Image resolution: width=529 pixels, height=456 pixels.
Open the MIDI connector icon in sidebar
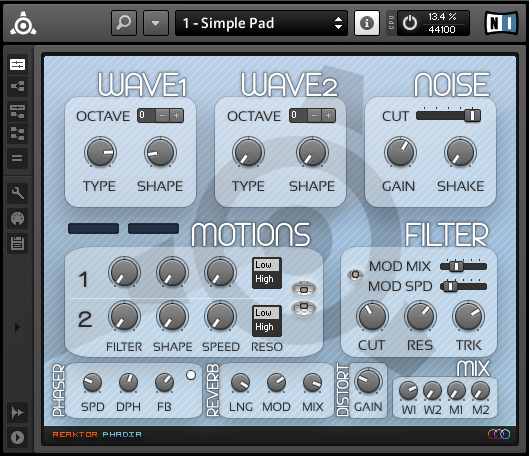point(17,218)
